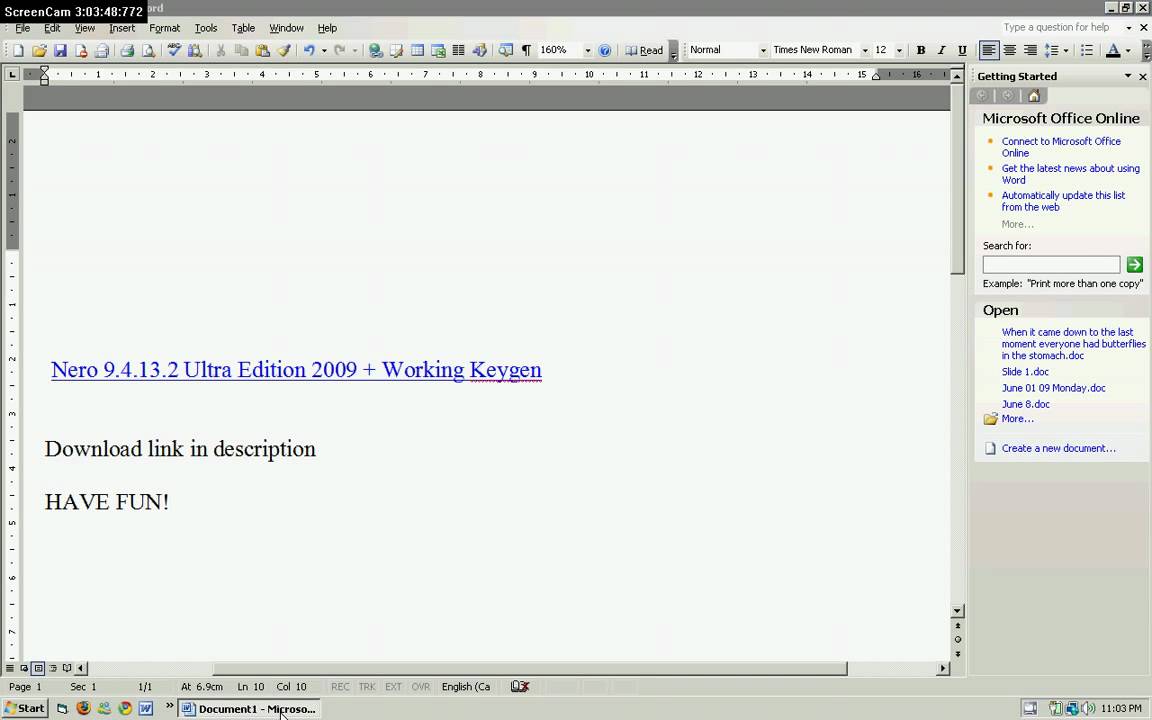Viewport: 1152px width, 720px height.
Task: Create a new blank document from toolbar
Action: (x=18, y=51)
